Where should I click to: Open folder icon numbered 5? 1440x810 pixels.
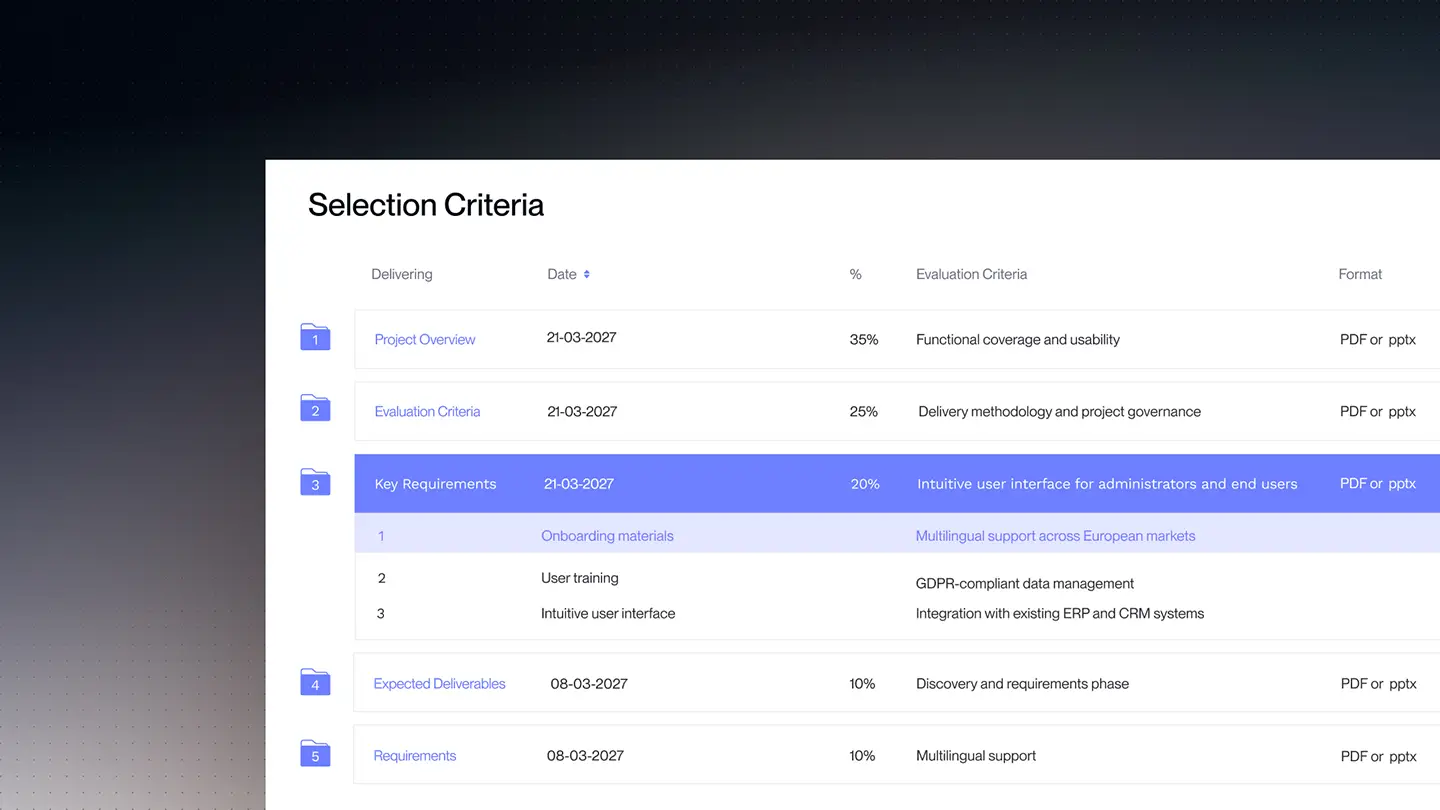315,754
